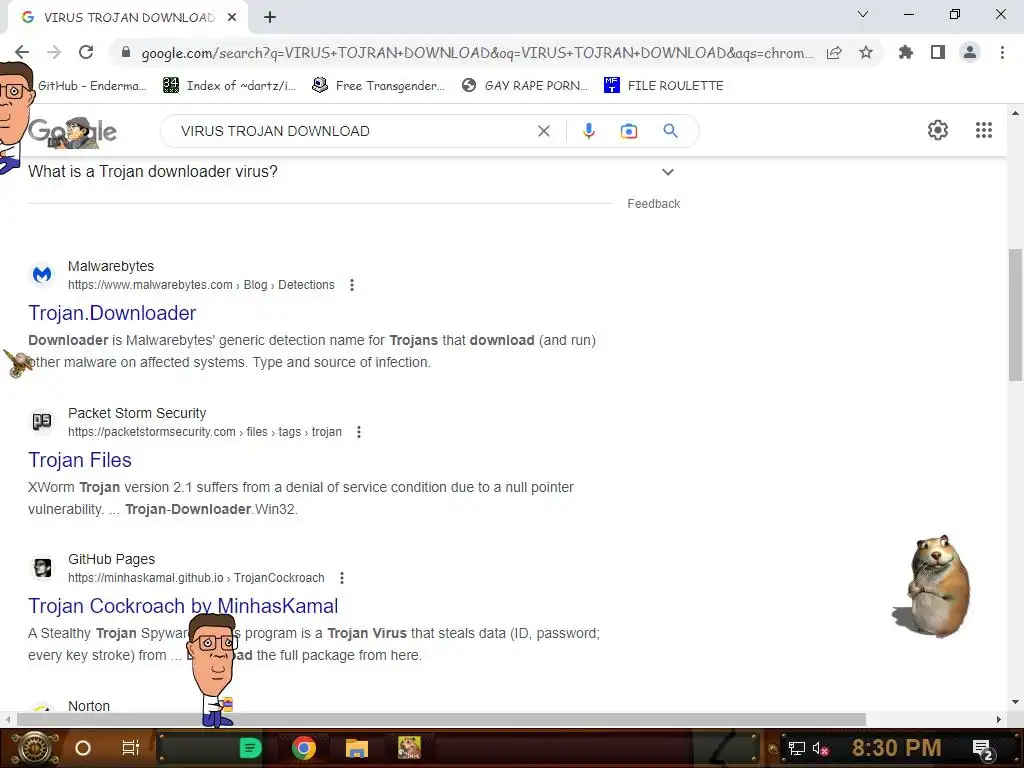The image size is (1024, 768).
Task: Open Task View on the taskbar
Action: [x=131, y=748]
